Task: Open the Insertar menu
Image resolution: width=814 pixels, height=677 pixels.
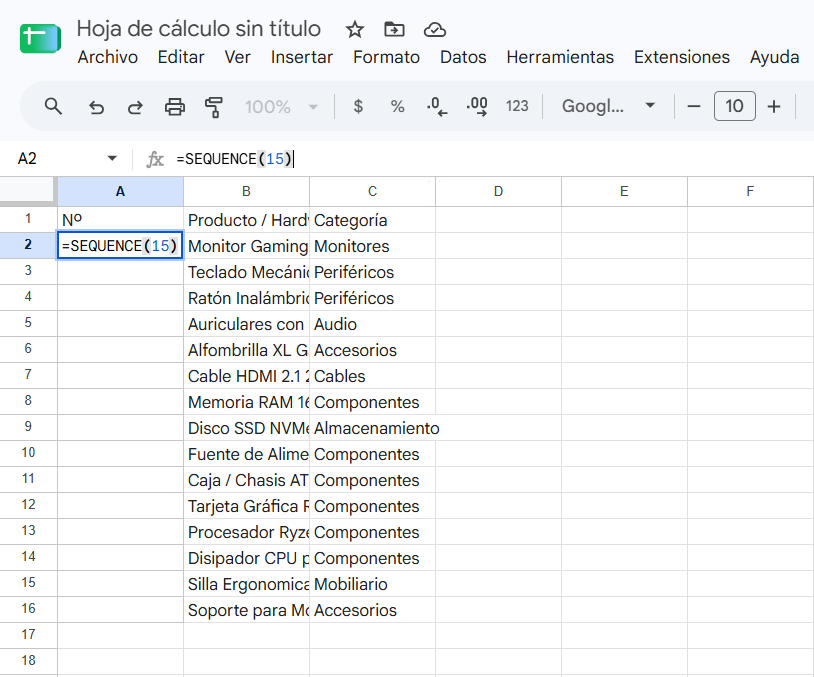Action: (302, 57)
